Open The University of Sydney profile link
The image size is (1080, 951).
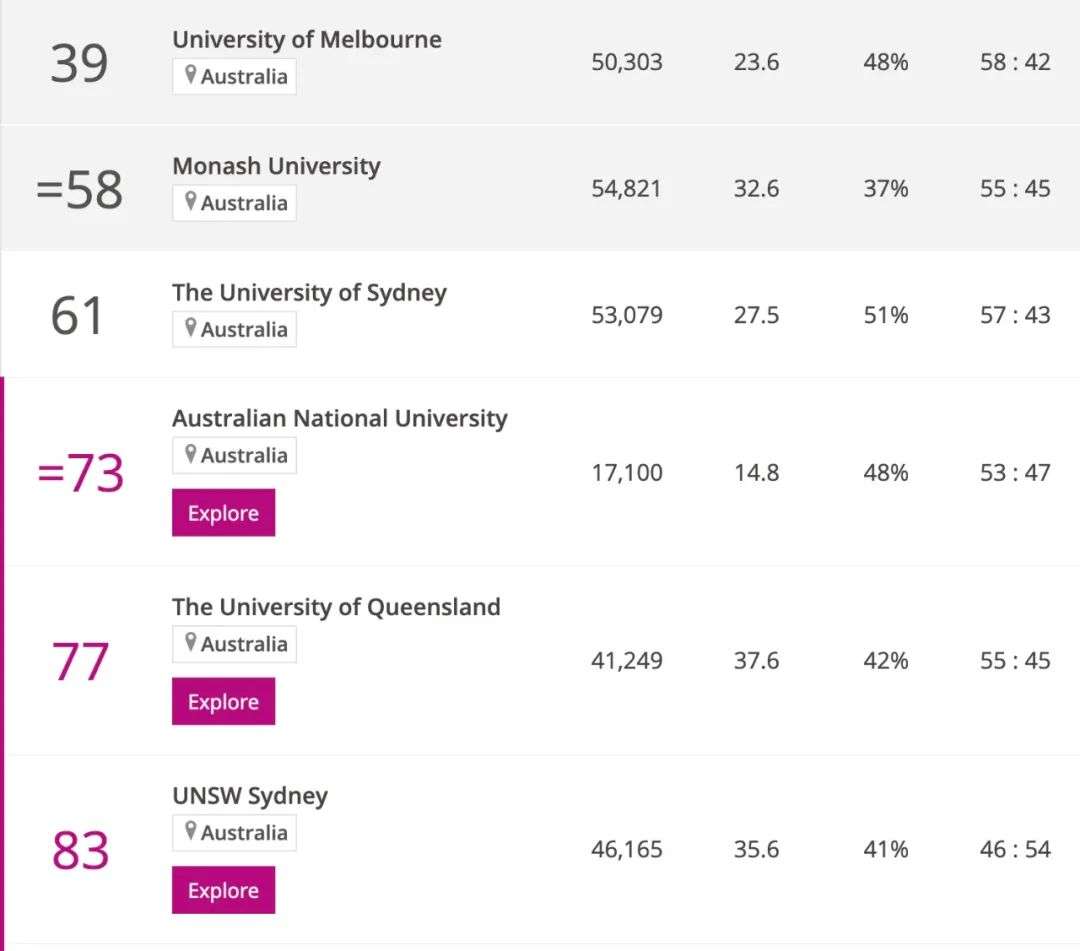click(x=309, y=293)
